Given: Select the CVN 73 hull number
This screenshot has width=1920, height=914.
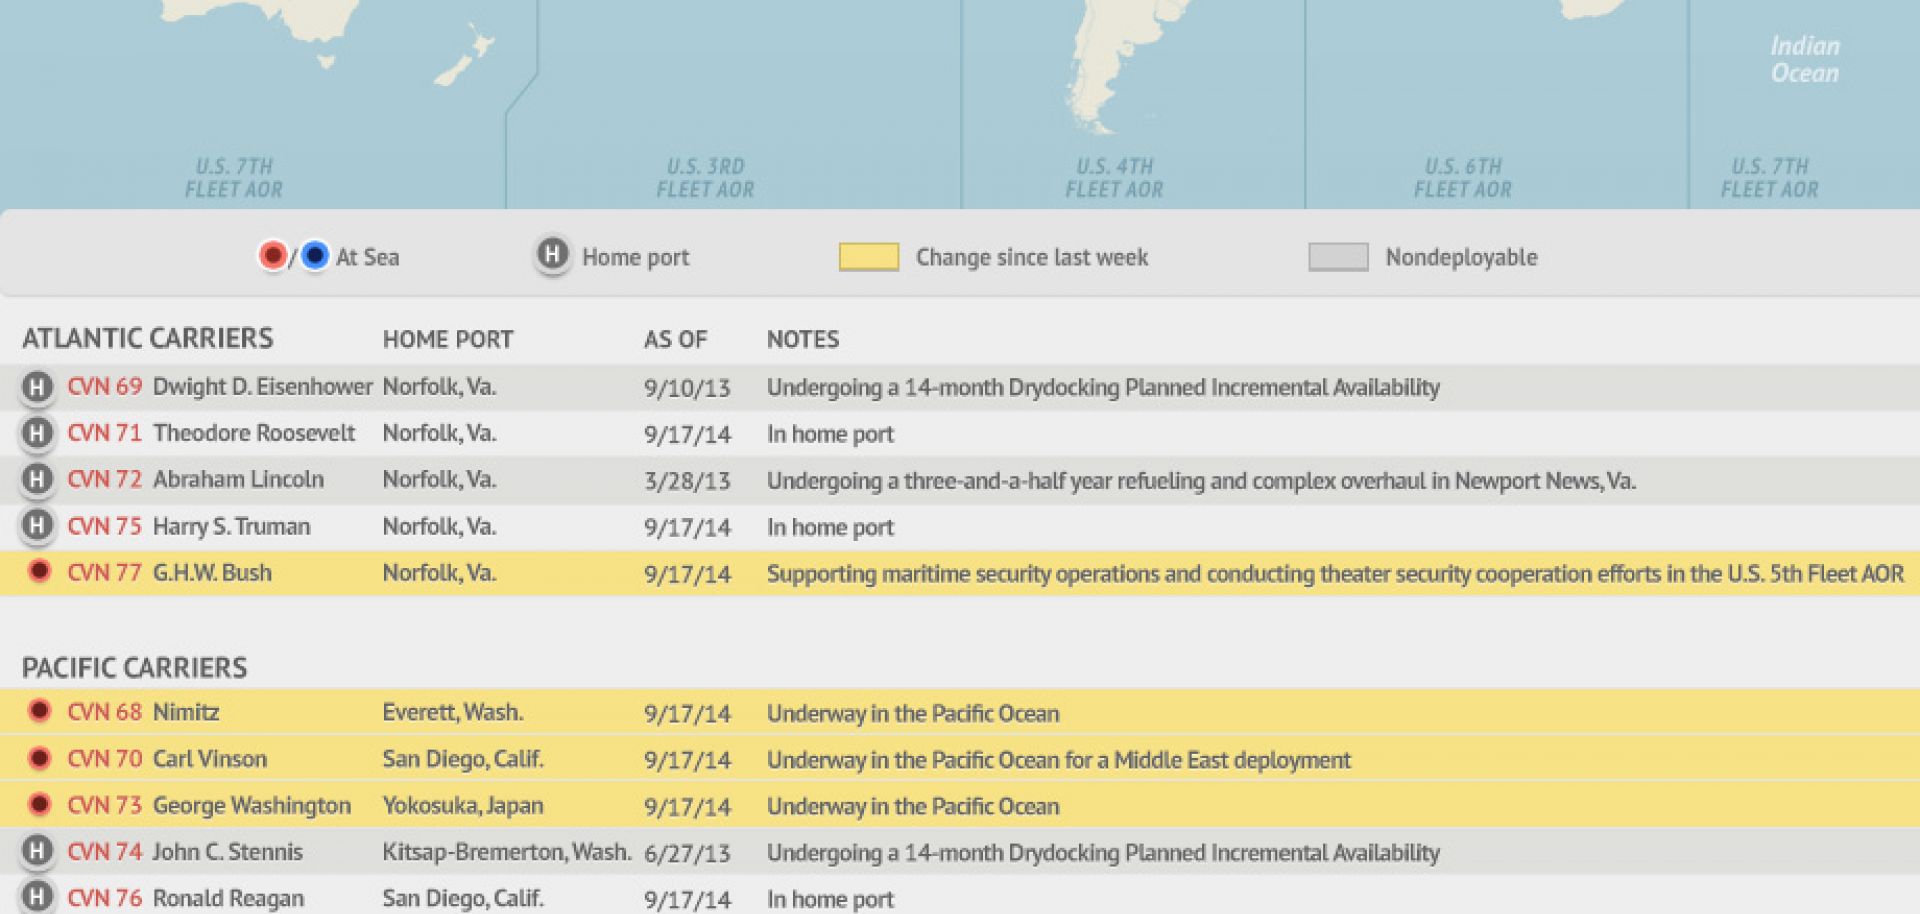Looking at the screenshot, I should (x=105, y=805).
